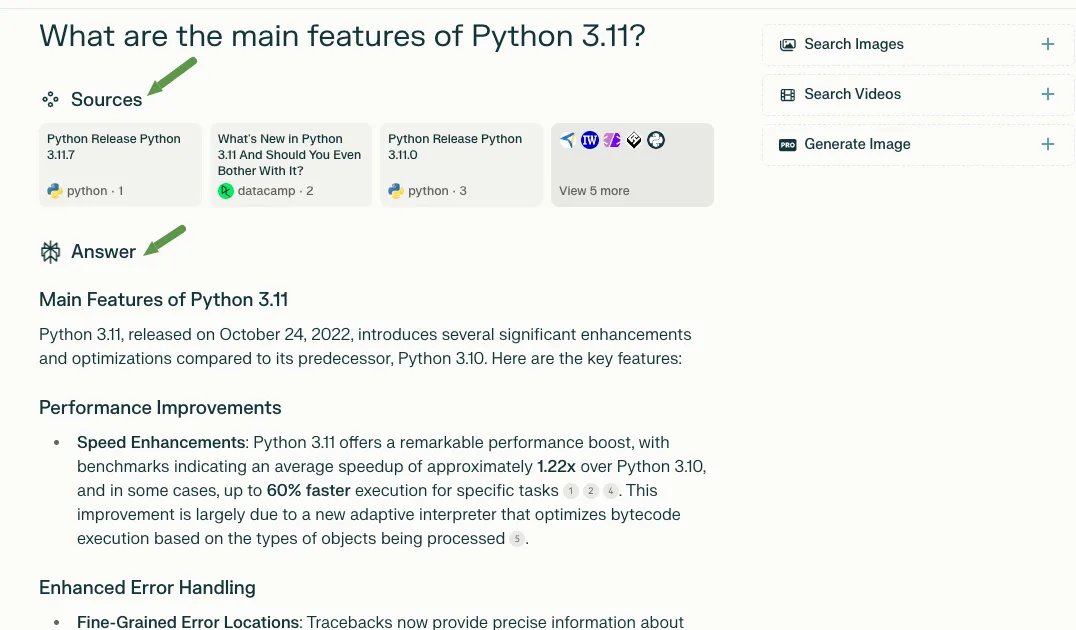Click citation 1 after "specific tasks"
This screenshot has height=630, width=1076.
[571, 491]
